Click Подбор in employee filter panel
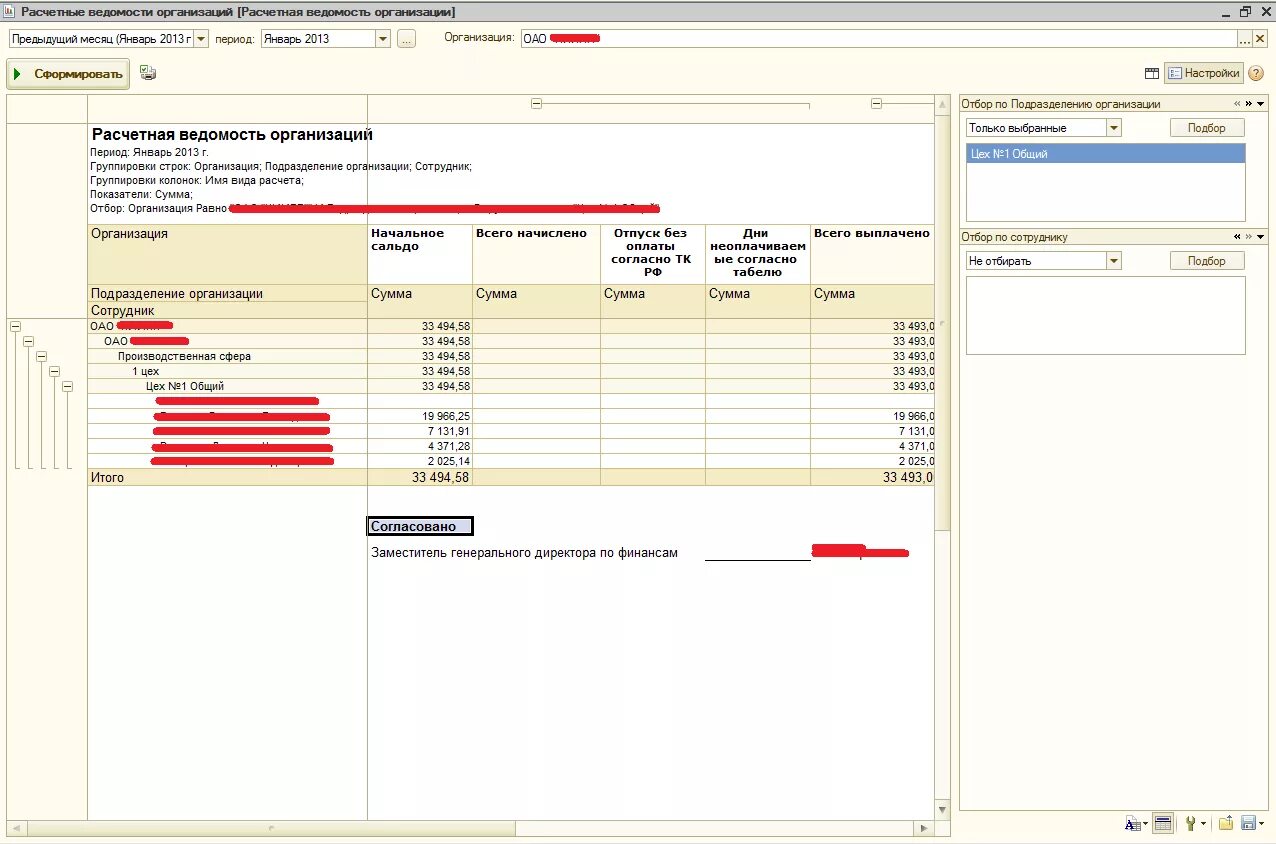This screenshot has width=1276, height=844. point(1206,261)
